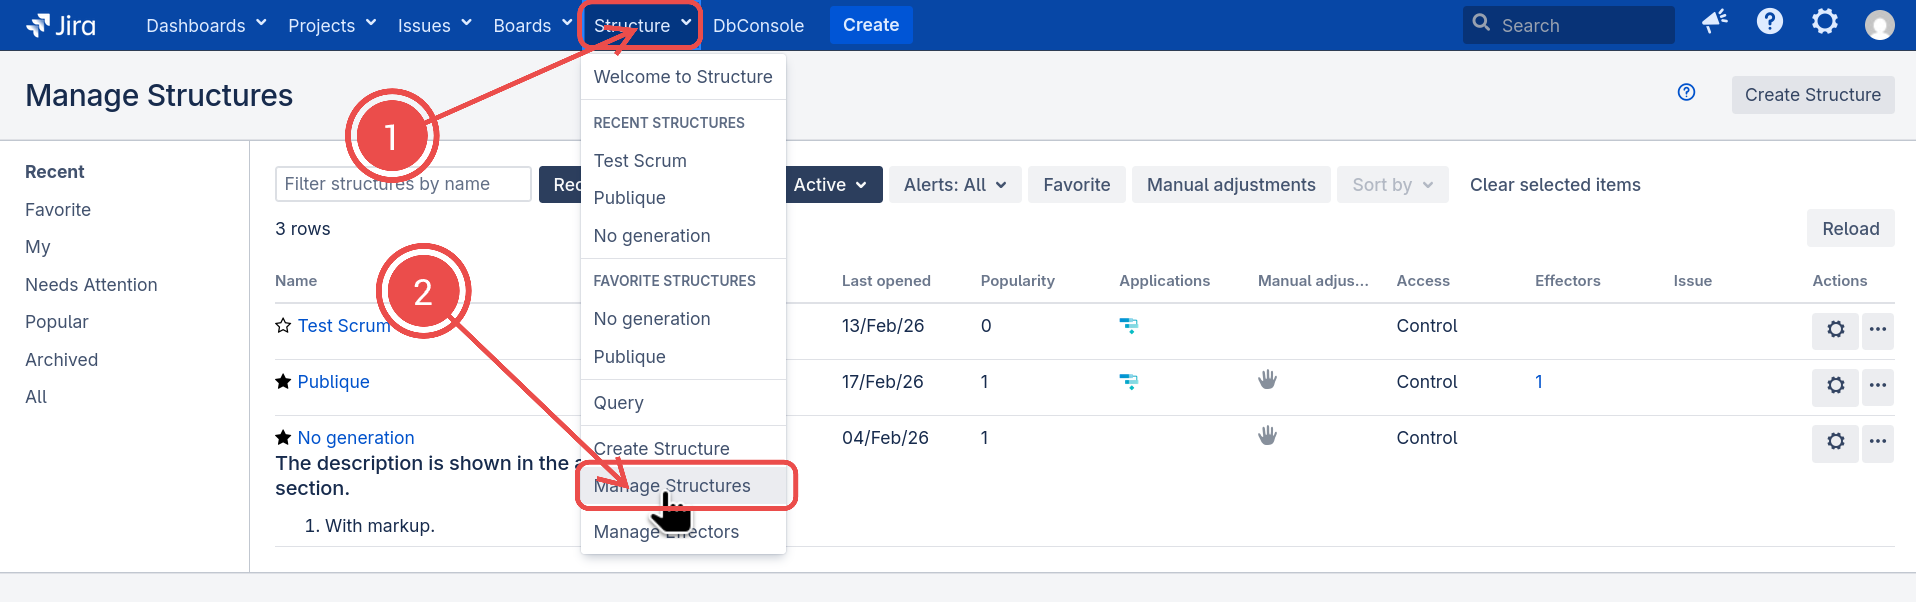Star the Test Scrum structure as favorite
The width and height of the screenshot is (1916, 602).
[x=283, y=326]
